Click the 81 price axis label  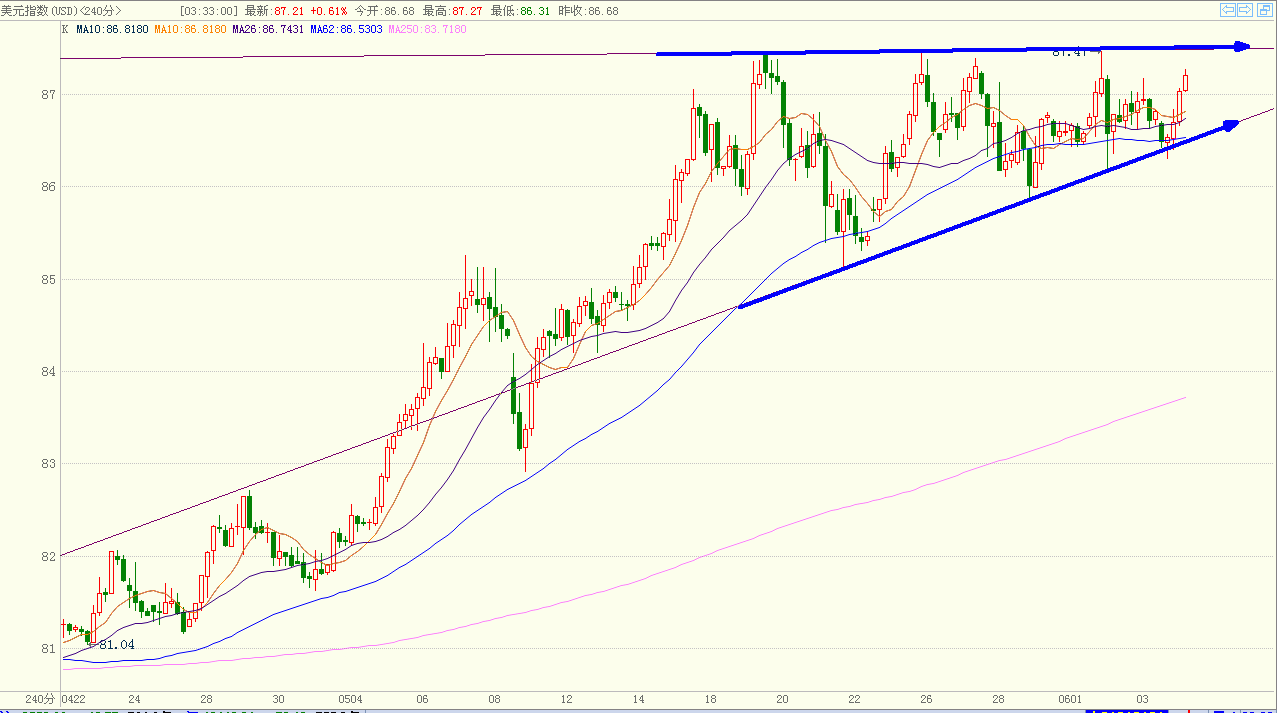[x=47, y=649]
